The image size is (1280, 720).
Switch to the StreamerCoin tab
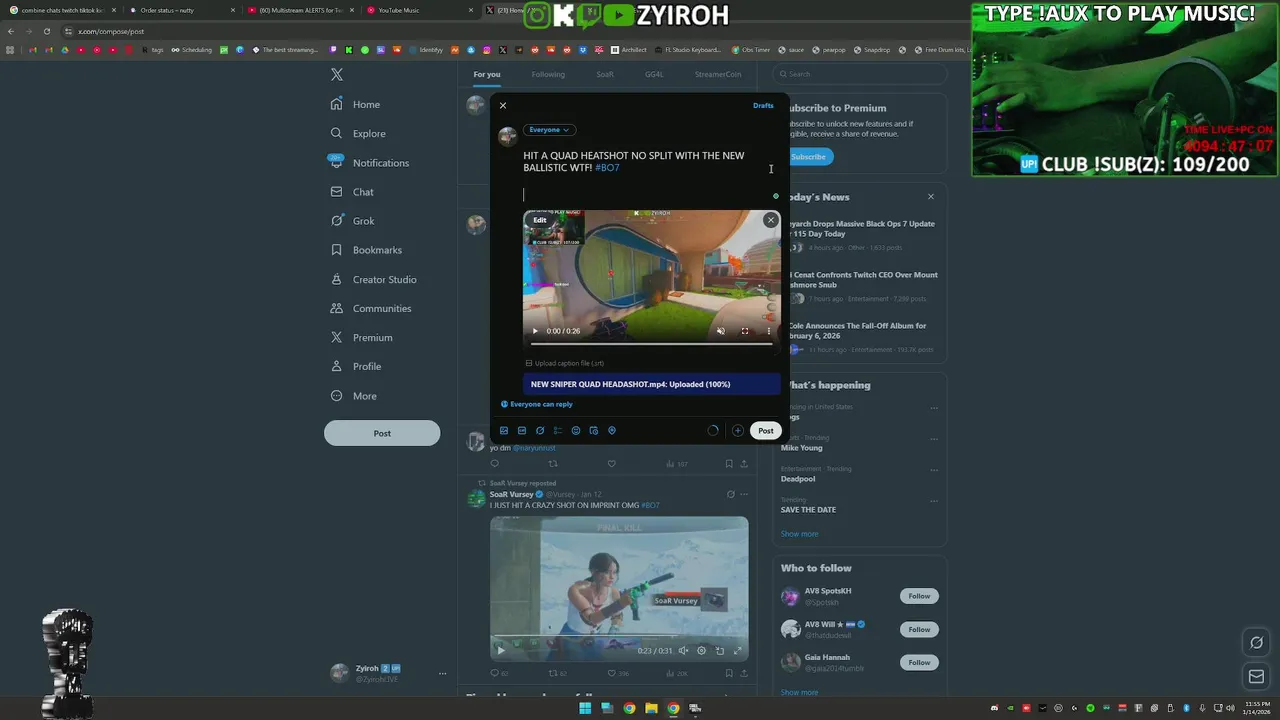(718, 74)
